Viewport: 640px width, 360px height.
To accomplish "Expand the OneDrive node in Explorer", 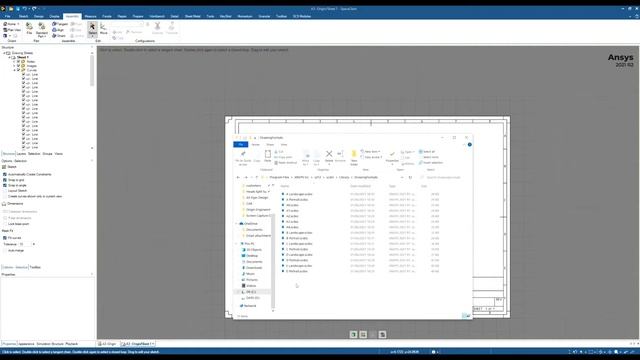I will tap(236, 224).
